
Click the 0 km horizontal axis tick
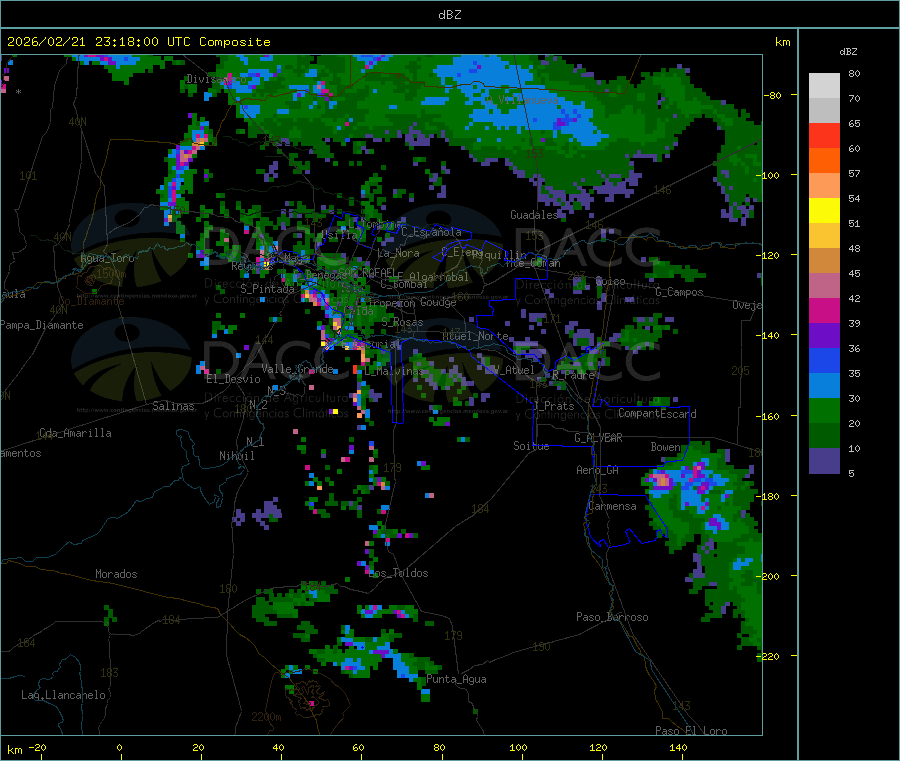point(119,747)
